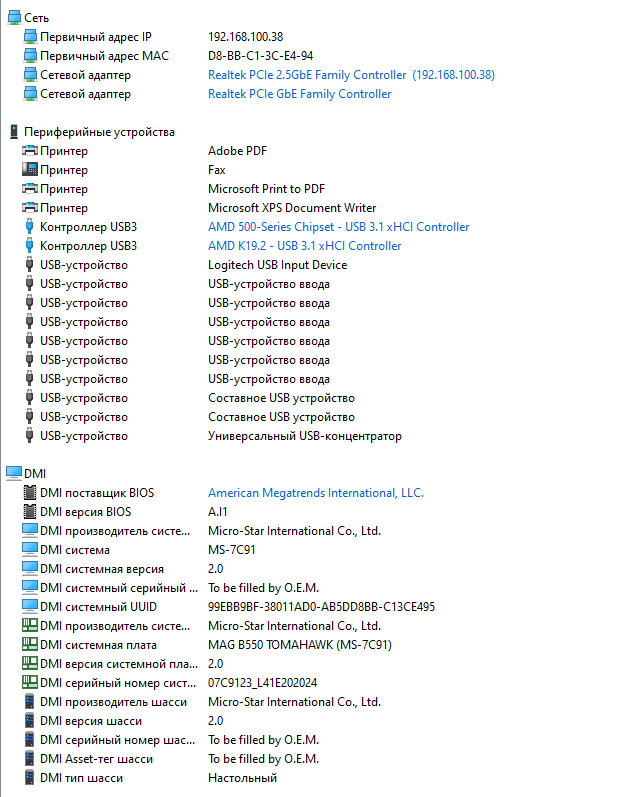Open the AMD 500-Series Chipset USB 3.1 xHCI link
Viewport: 627px width, 797px height.
pyautogui.click(x=338, y=227)
